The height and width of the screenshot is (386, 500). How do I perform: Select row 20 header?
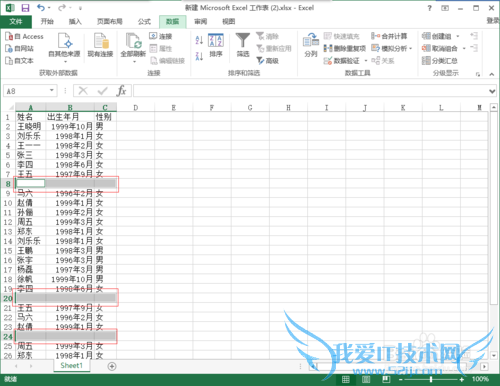(x=8, y=298)
